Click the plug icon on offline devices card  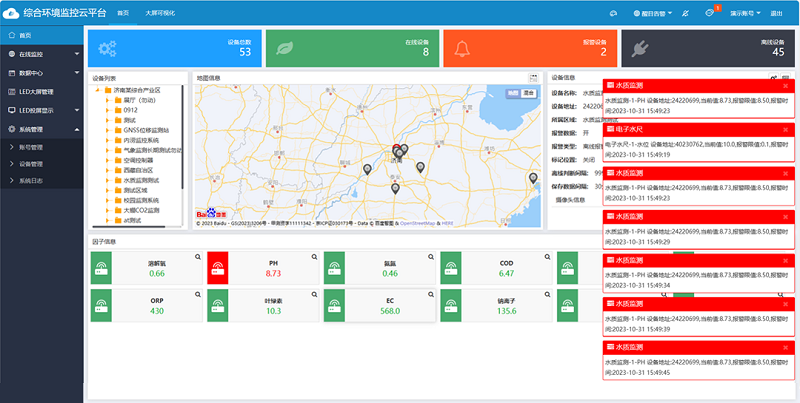[x=640, y=48]
